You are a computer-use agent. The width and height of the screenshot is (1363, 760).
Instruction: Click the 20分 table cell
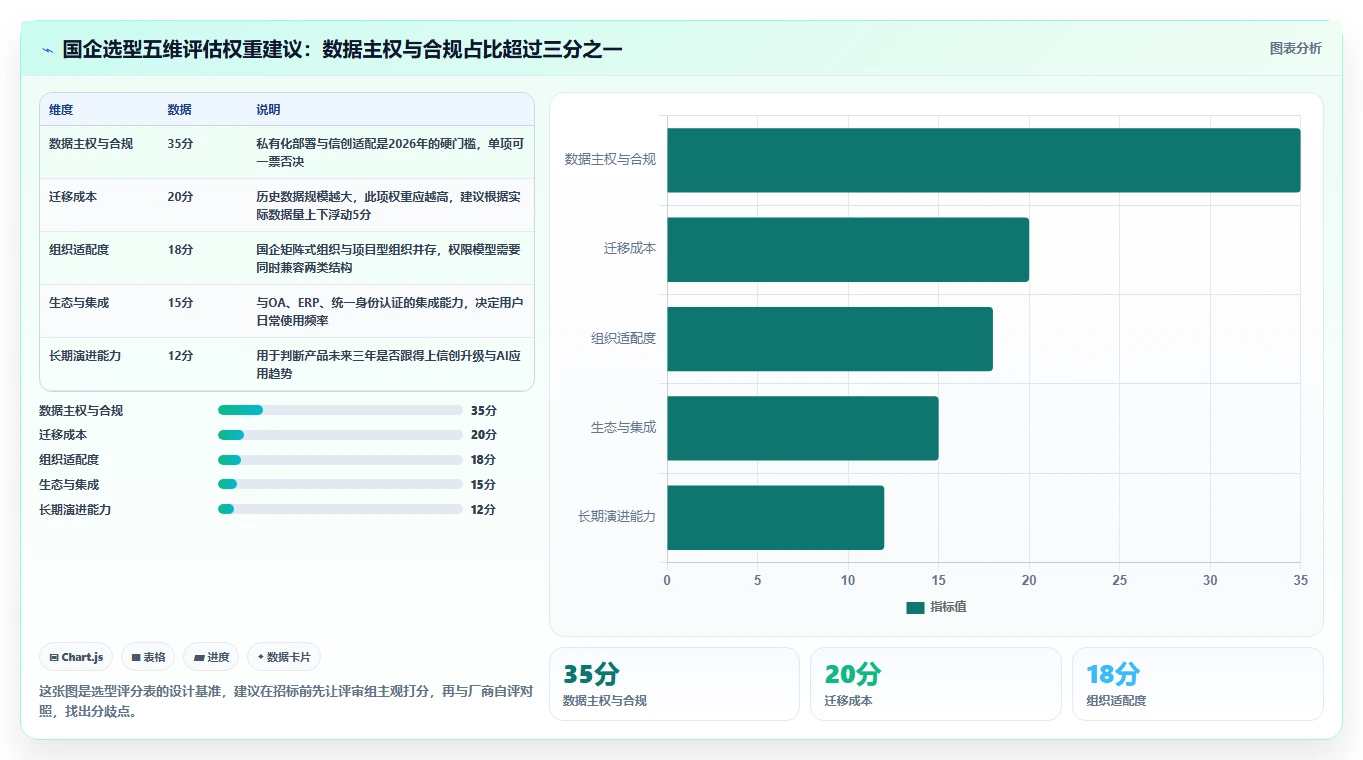pos(181,197)
